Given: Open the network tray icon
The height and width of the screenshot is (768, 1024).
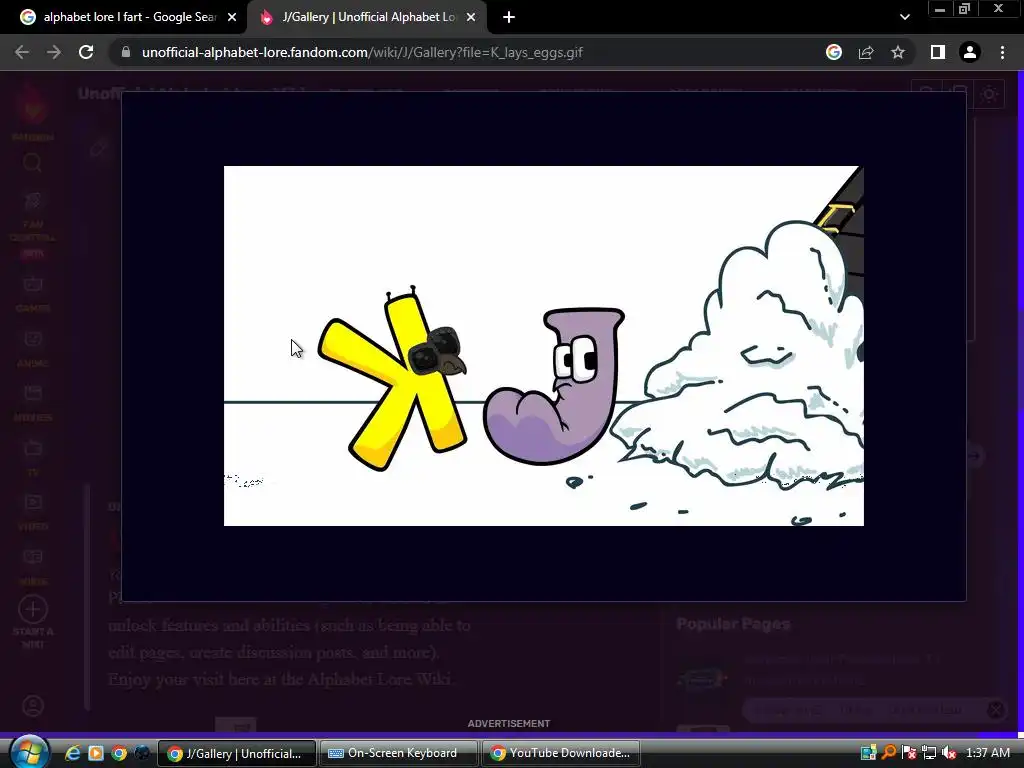Looking at the screenshot, I should click(929, 753).
